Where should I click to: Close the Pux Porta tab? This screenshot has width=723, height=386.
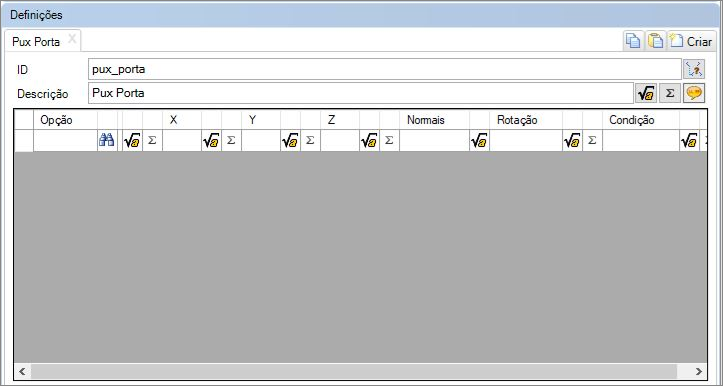tap(72, 39)
